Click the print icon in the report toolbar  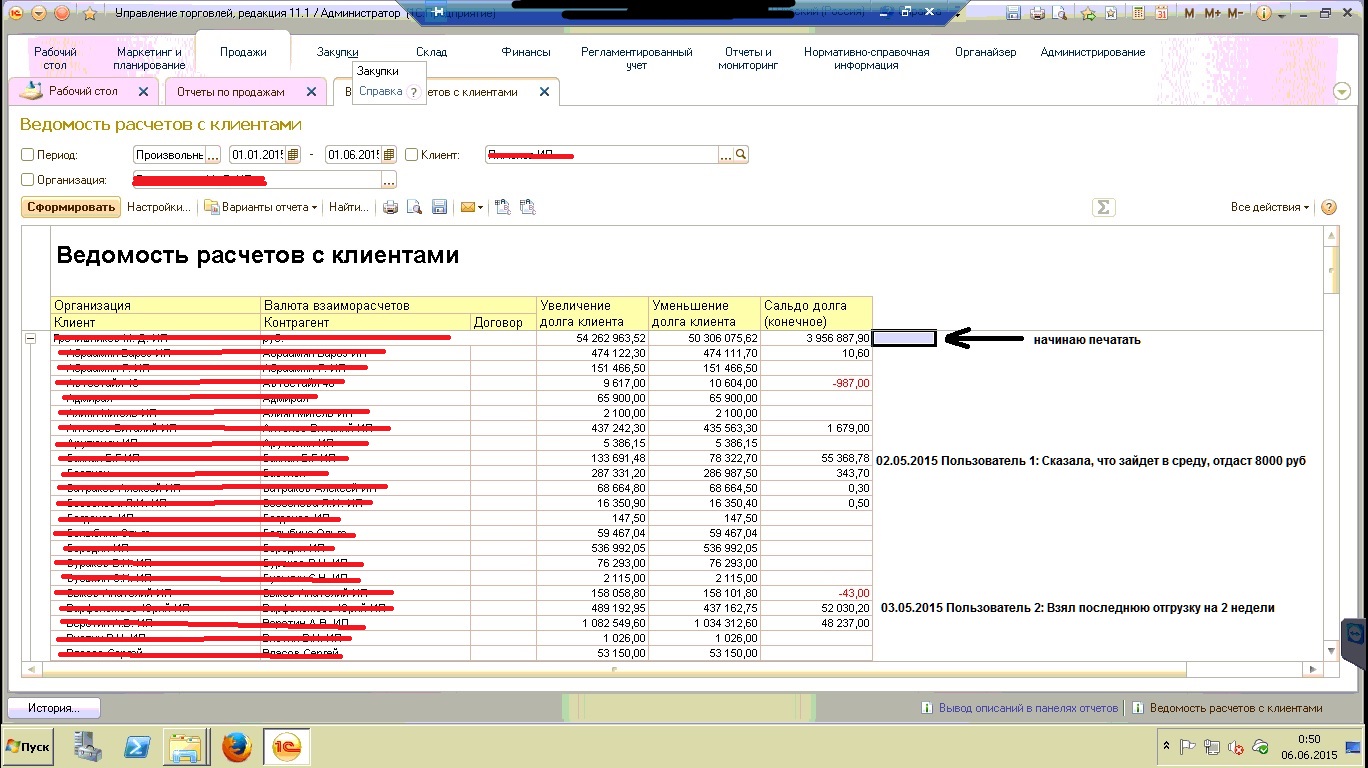coord(391,207)
